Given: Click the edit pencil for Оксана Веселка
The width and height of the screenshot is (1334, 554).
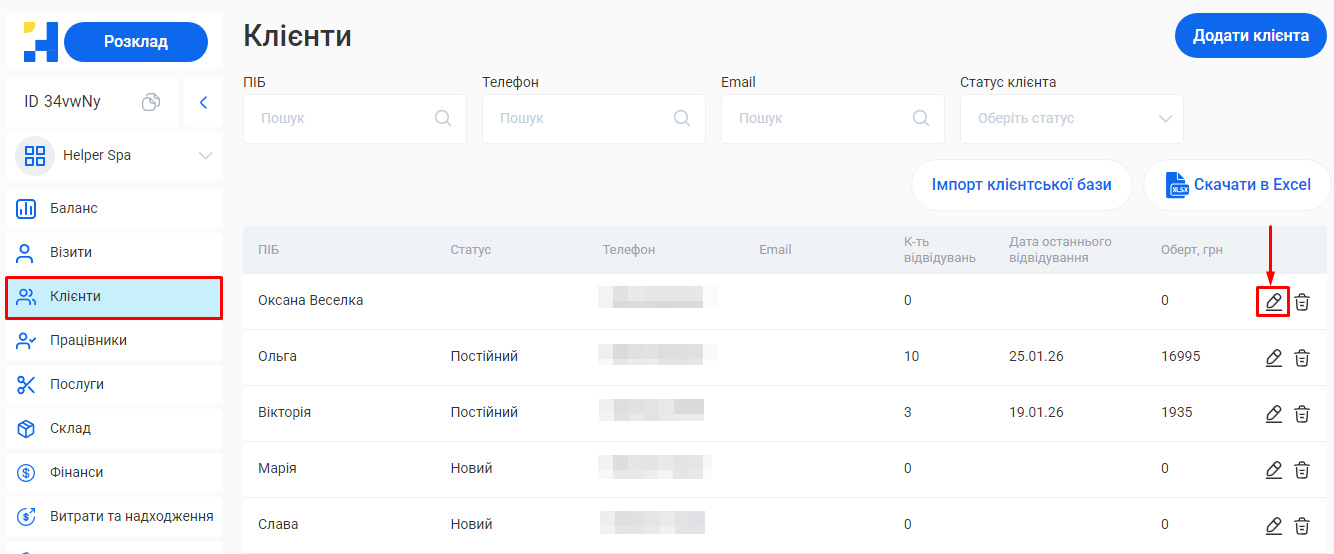Looking at the screenshot, I should point(1273,301).
